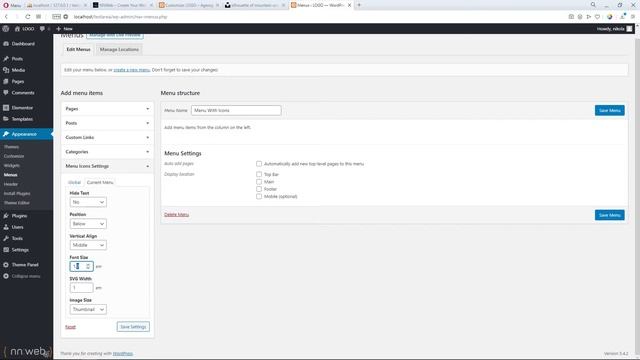Open Media in the admin sidebar

pyautogui.click(x=18, y=70)
